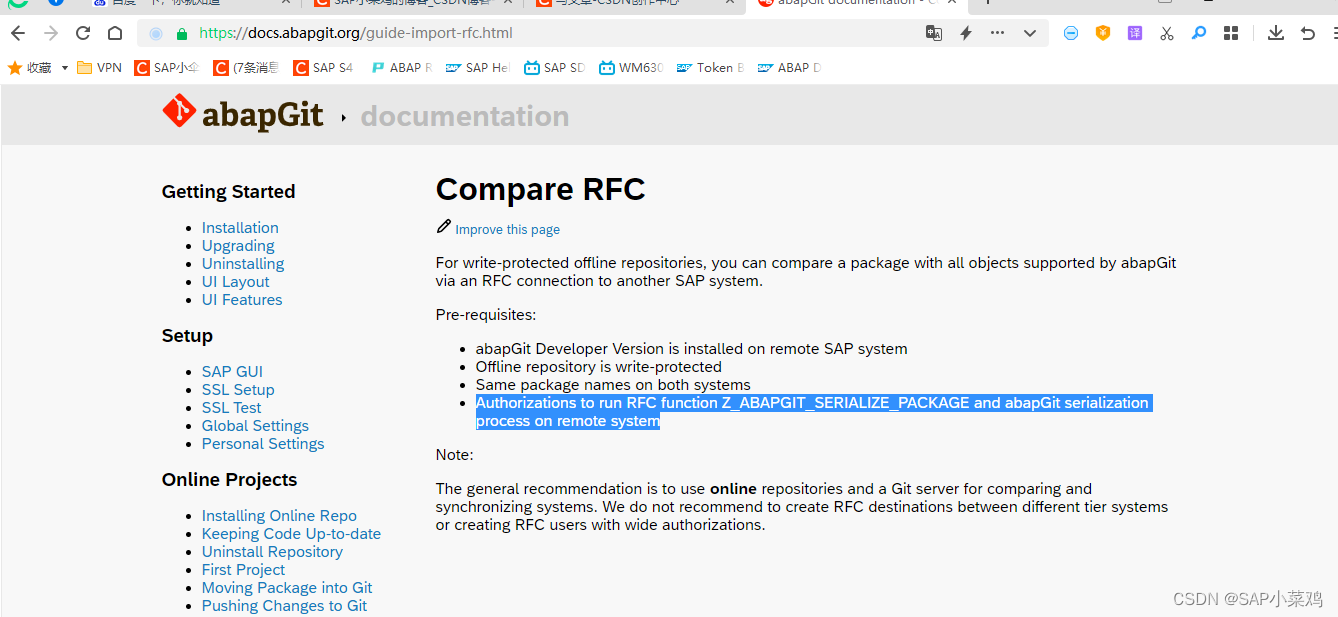Open the Keeping Code Up-to-date link

click(x=291, y=533)
